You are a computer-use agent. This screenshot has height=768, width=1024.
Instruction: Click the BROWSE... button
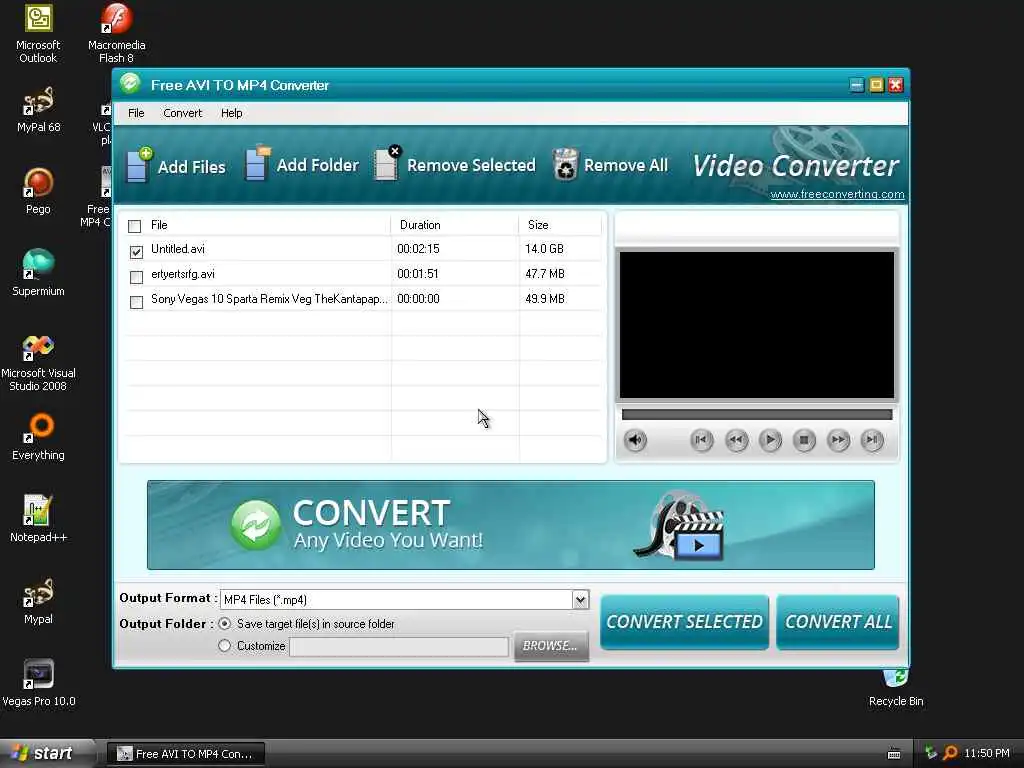click(x=551, y=646)
